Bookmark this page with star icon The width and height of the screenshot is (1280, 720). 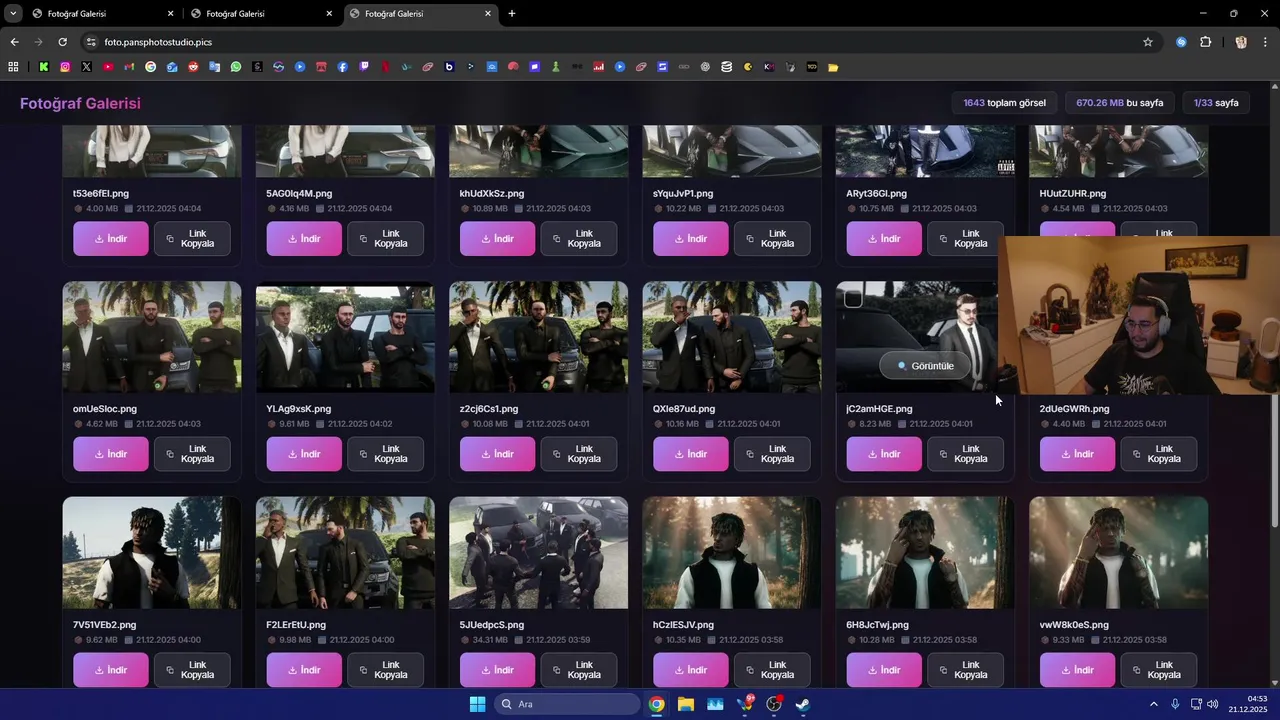[1148, 42]
